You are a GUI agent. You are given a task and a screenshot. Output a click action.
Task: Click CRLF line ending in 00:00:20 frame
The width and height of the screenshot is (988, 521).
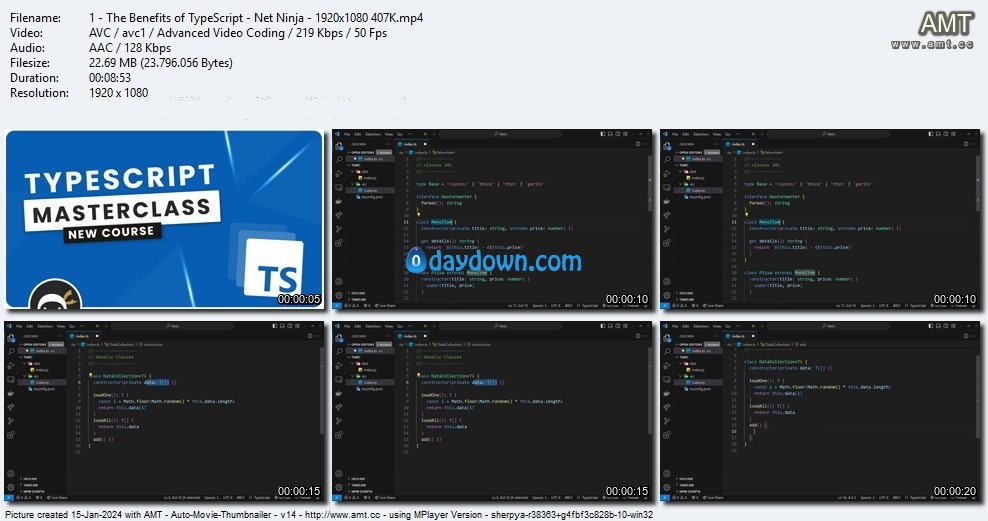coord(896,498)
